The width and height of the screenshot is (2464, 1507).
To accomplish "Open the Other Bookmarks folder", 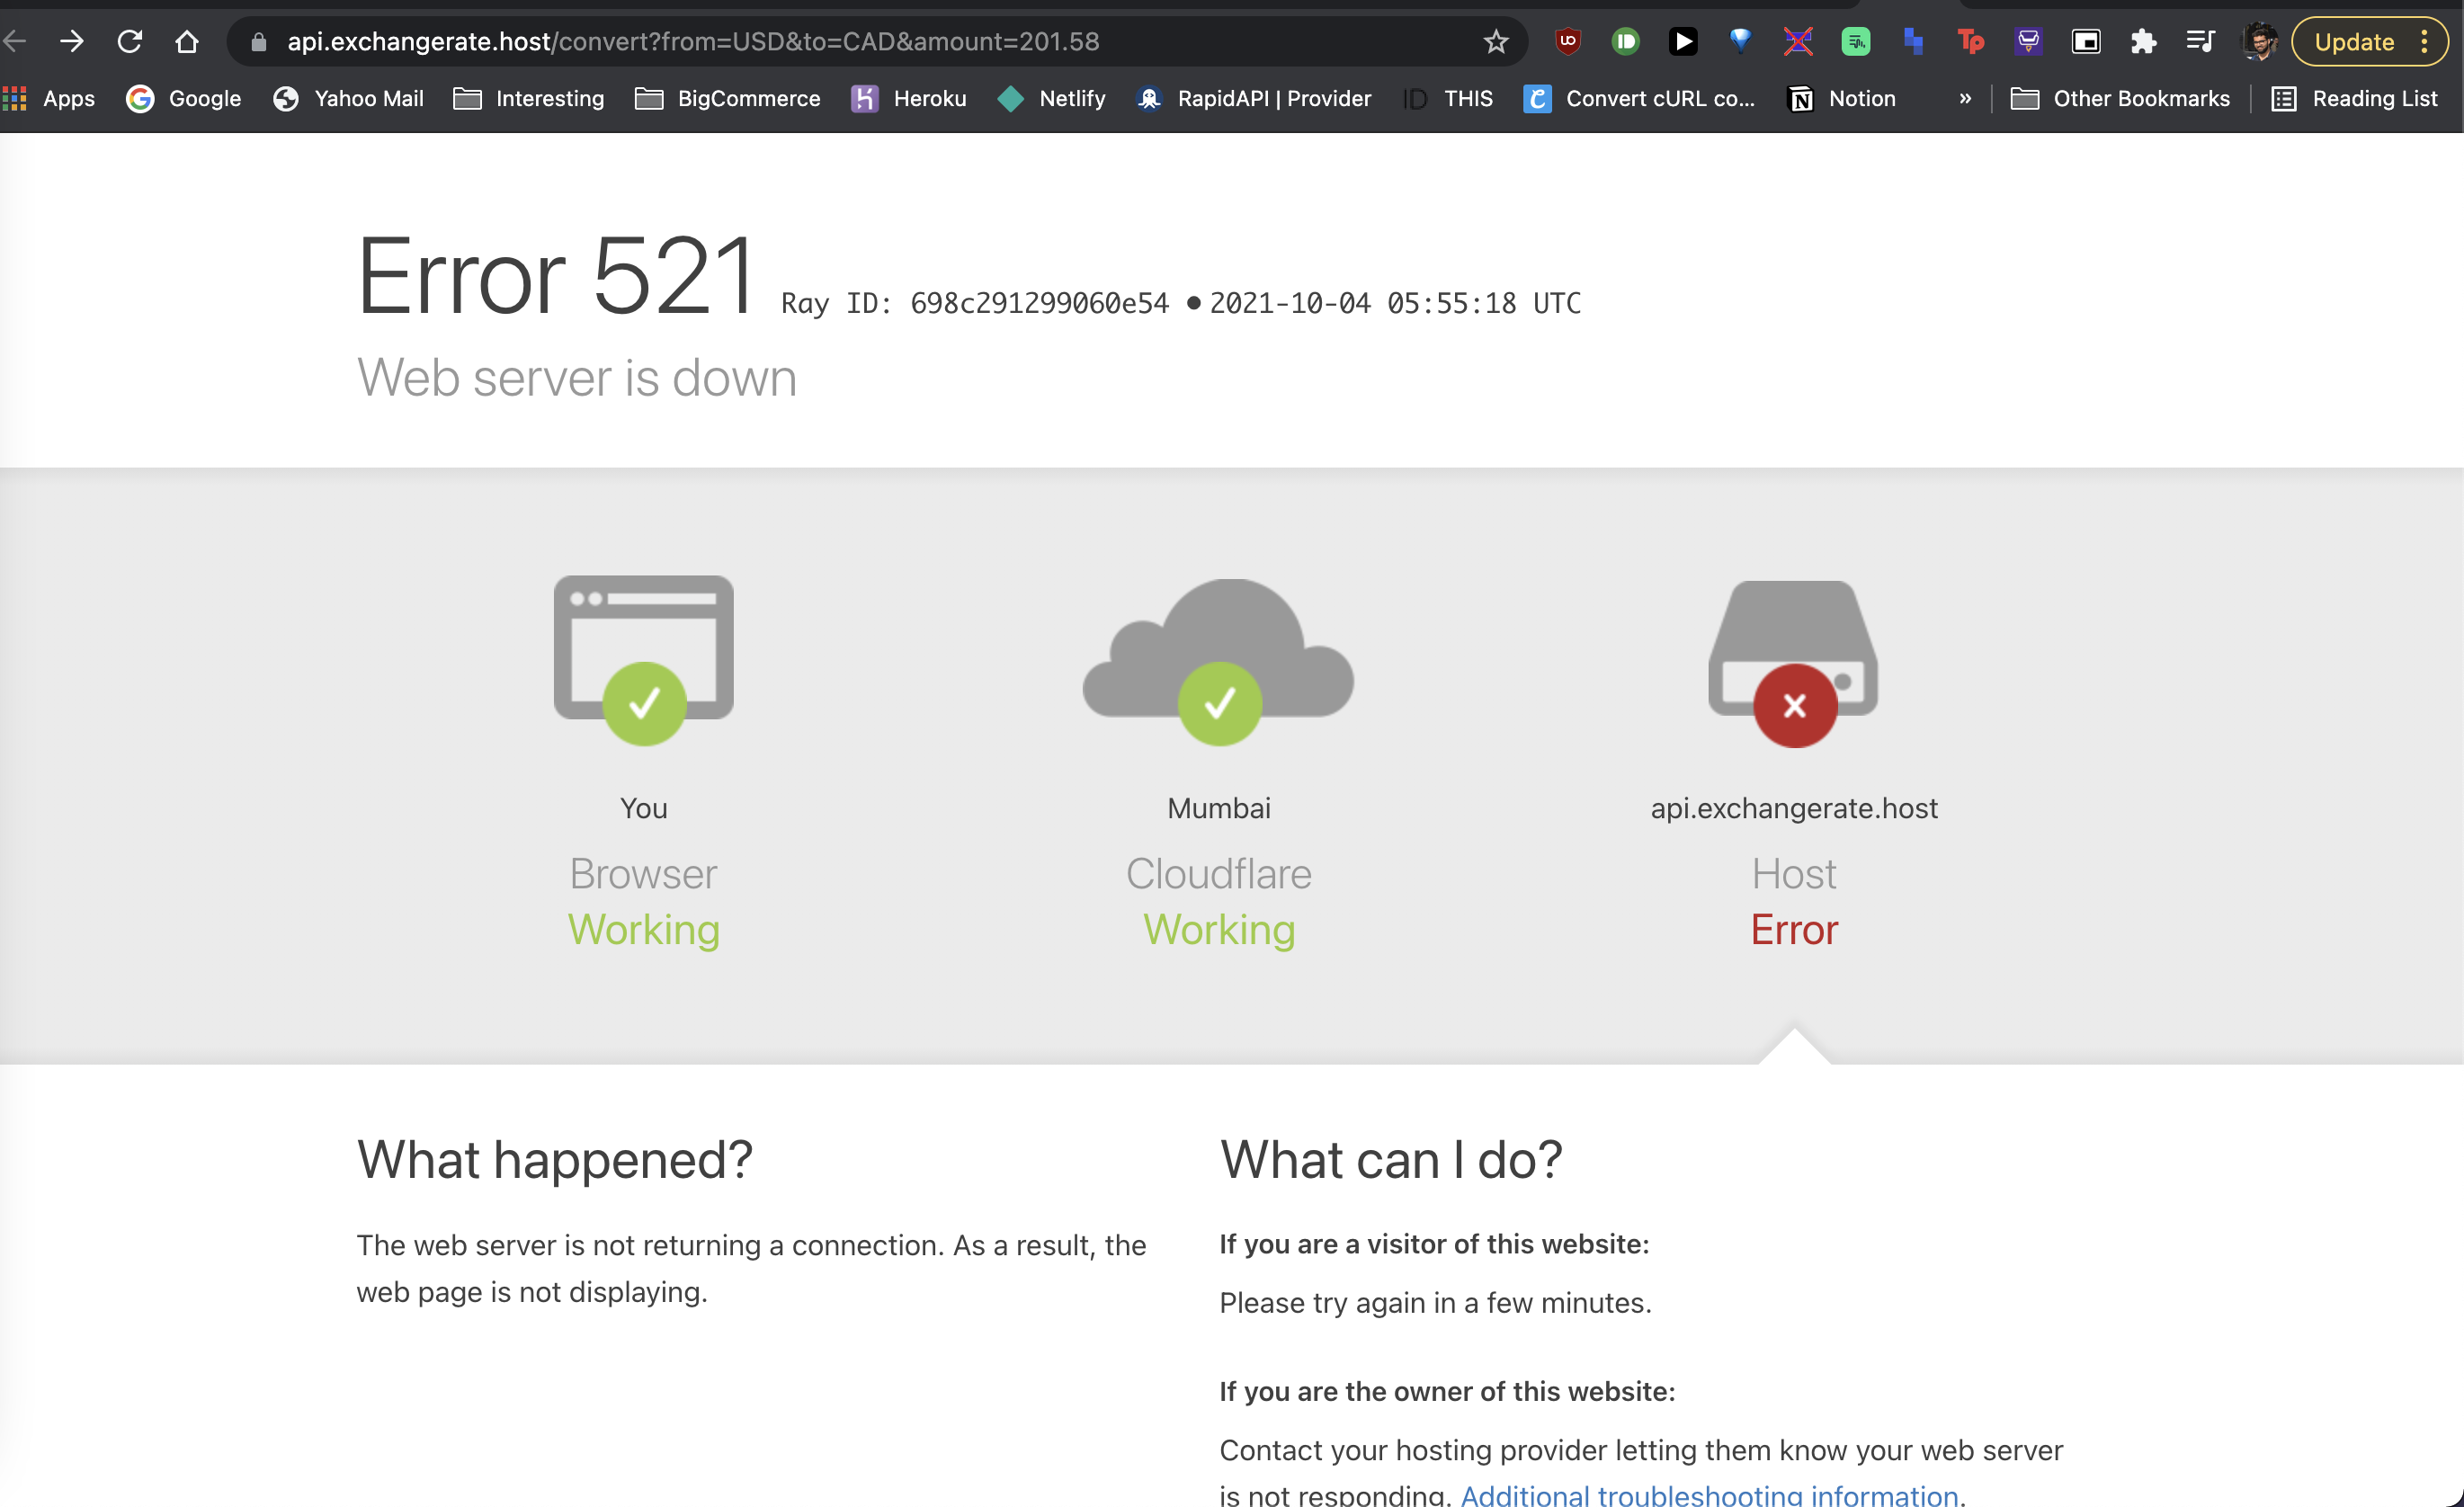I will (x=2120, y=98).
